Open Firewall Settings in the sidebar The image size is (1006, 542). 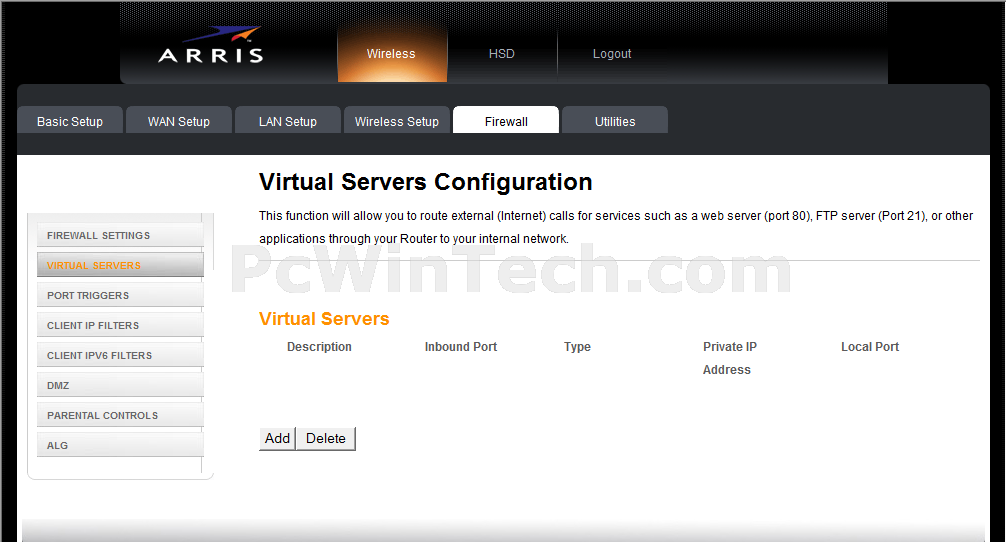[x=120, y=235]
